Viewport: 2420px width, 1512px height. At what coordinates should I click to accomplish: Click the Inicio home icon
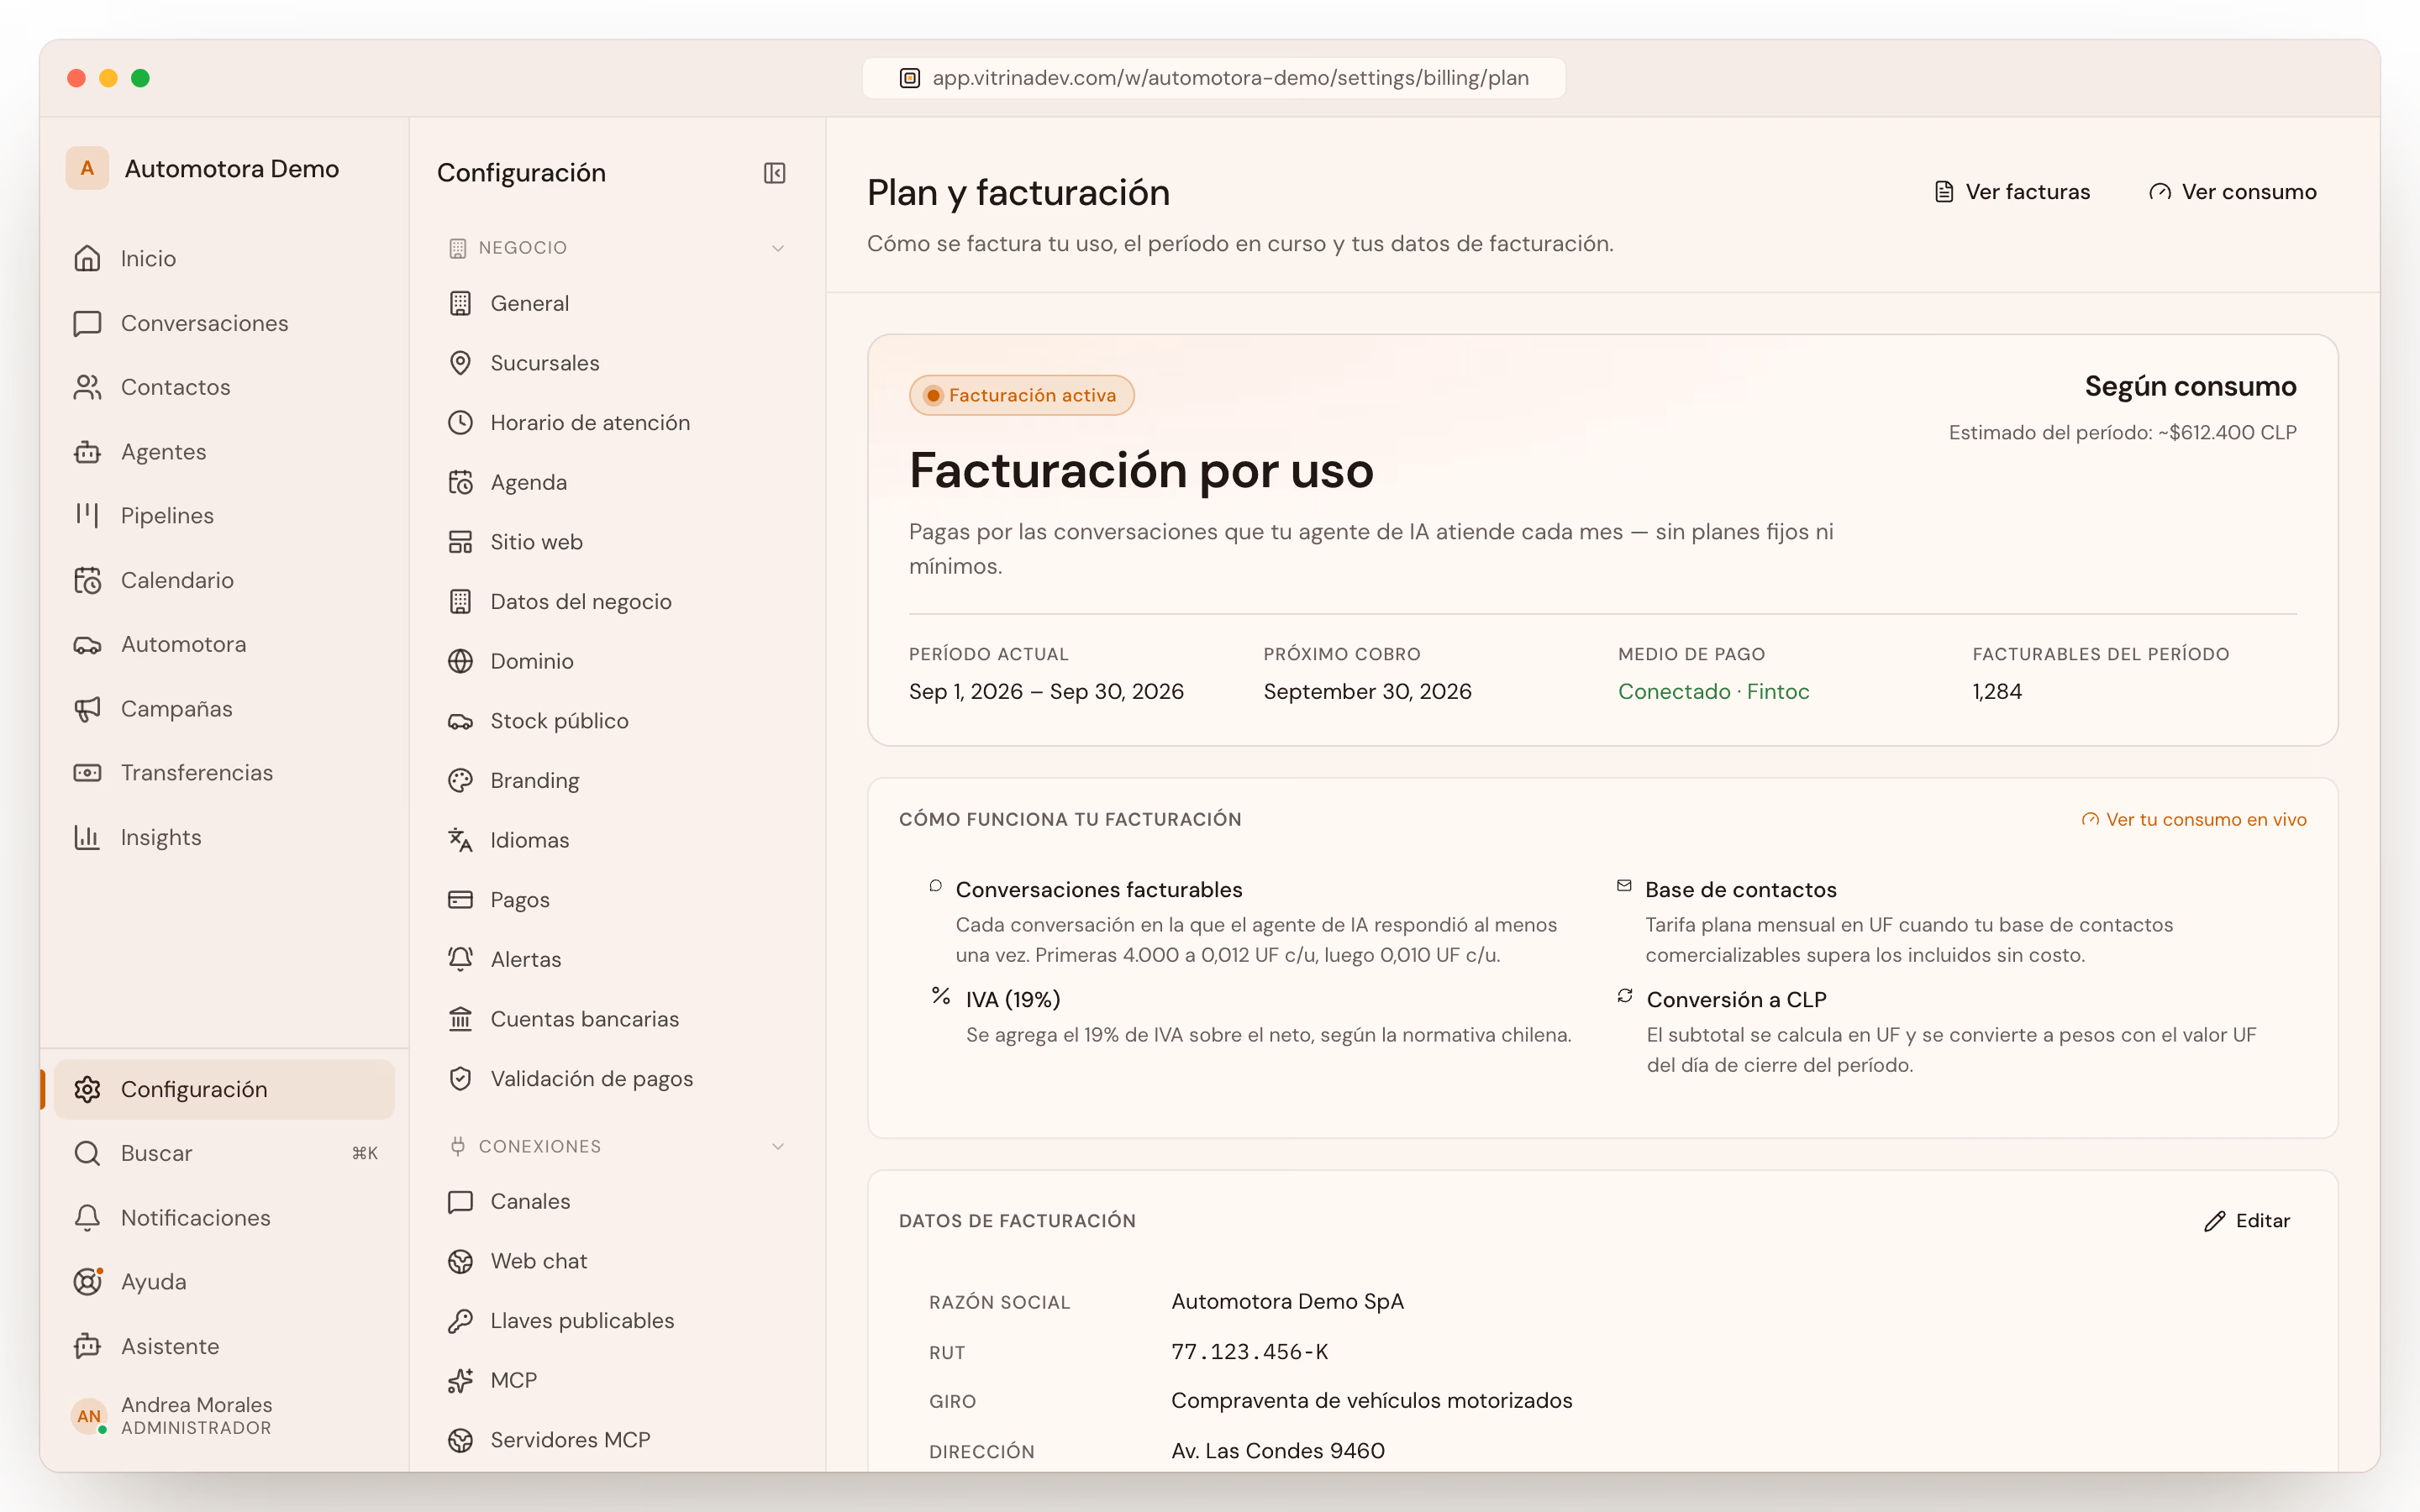pyautogui.click(x=87, y=258)
